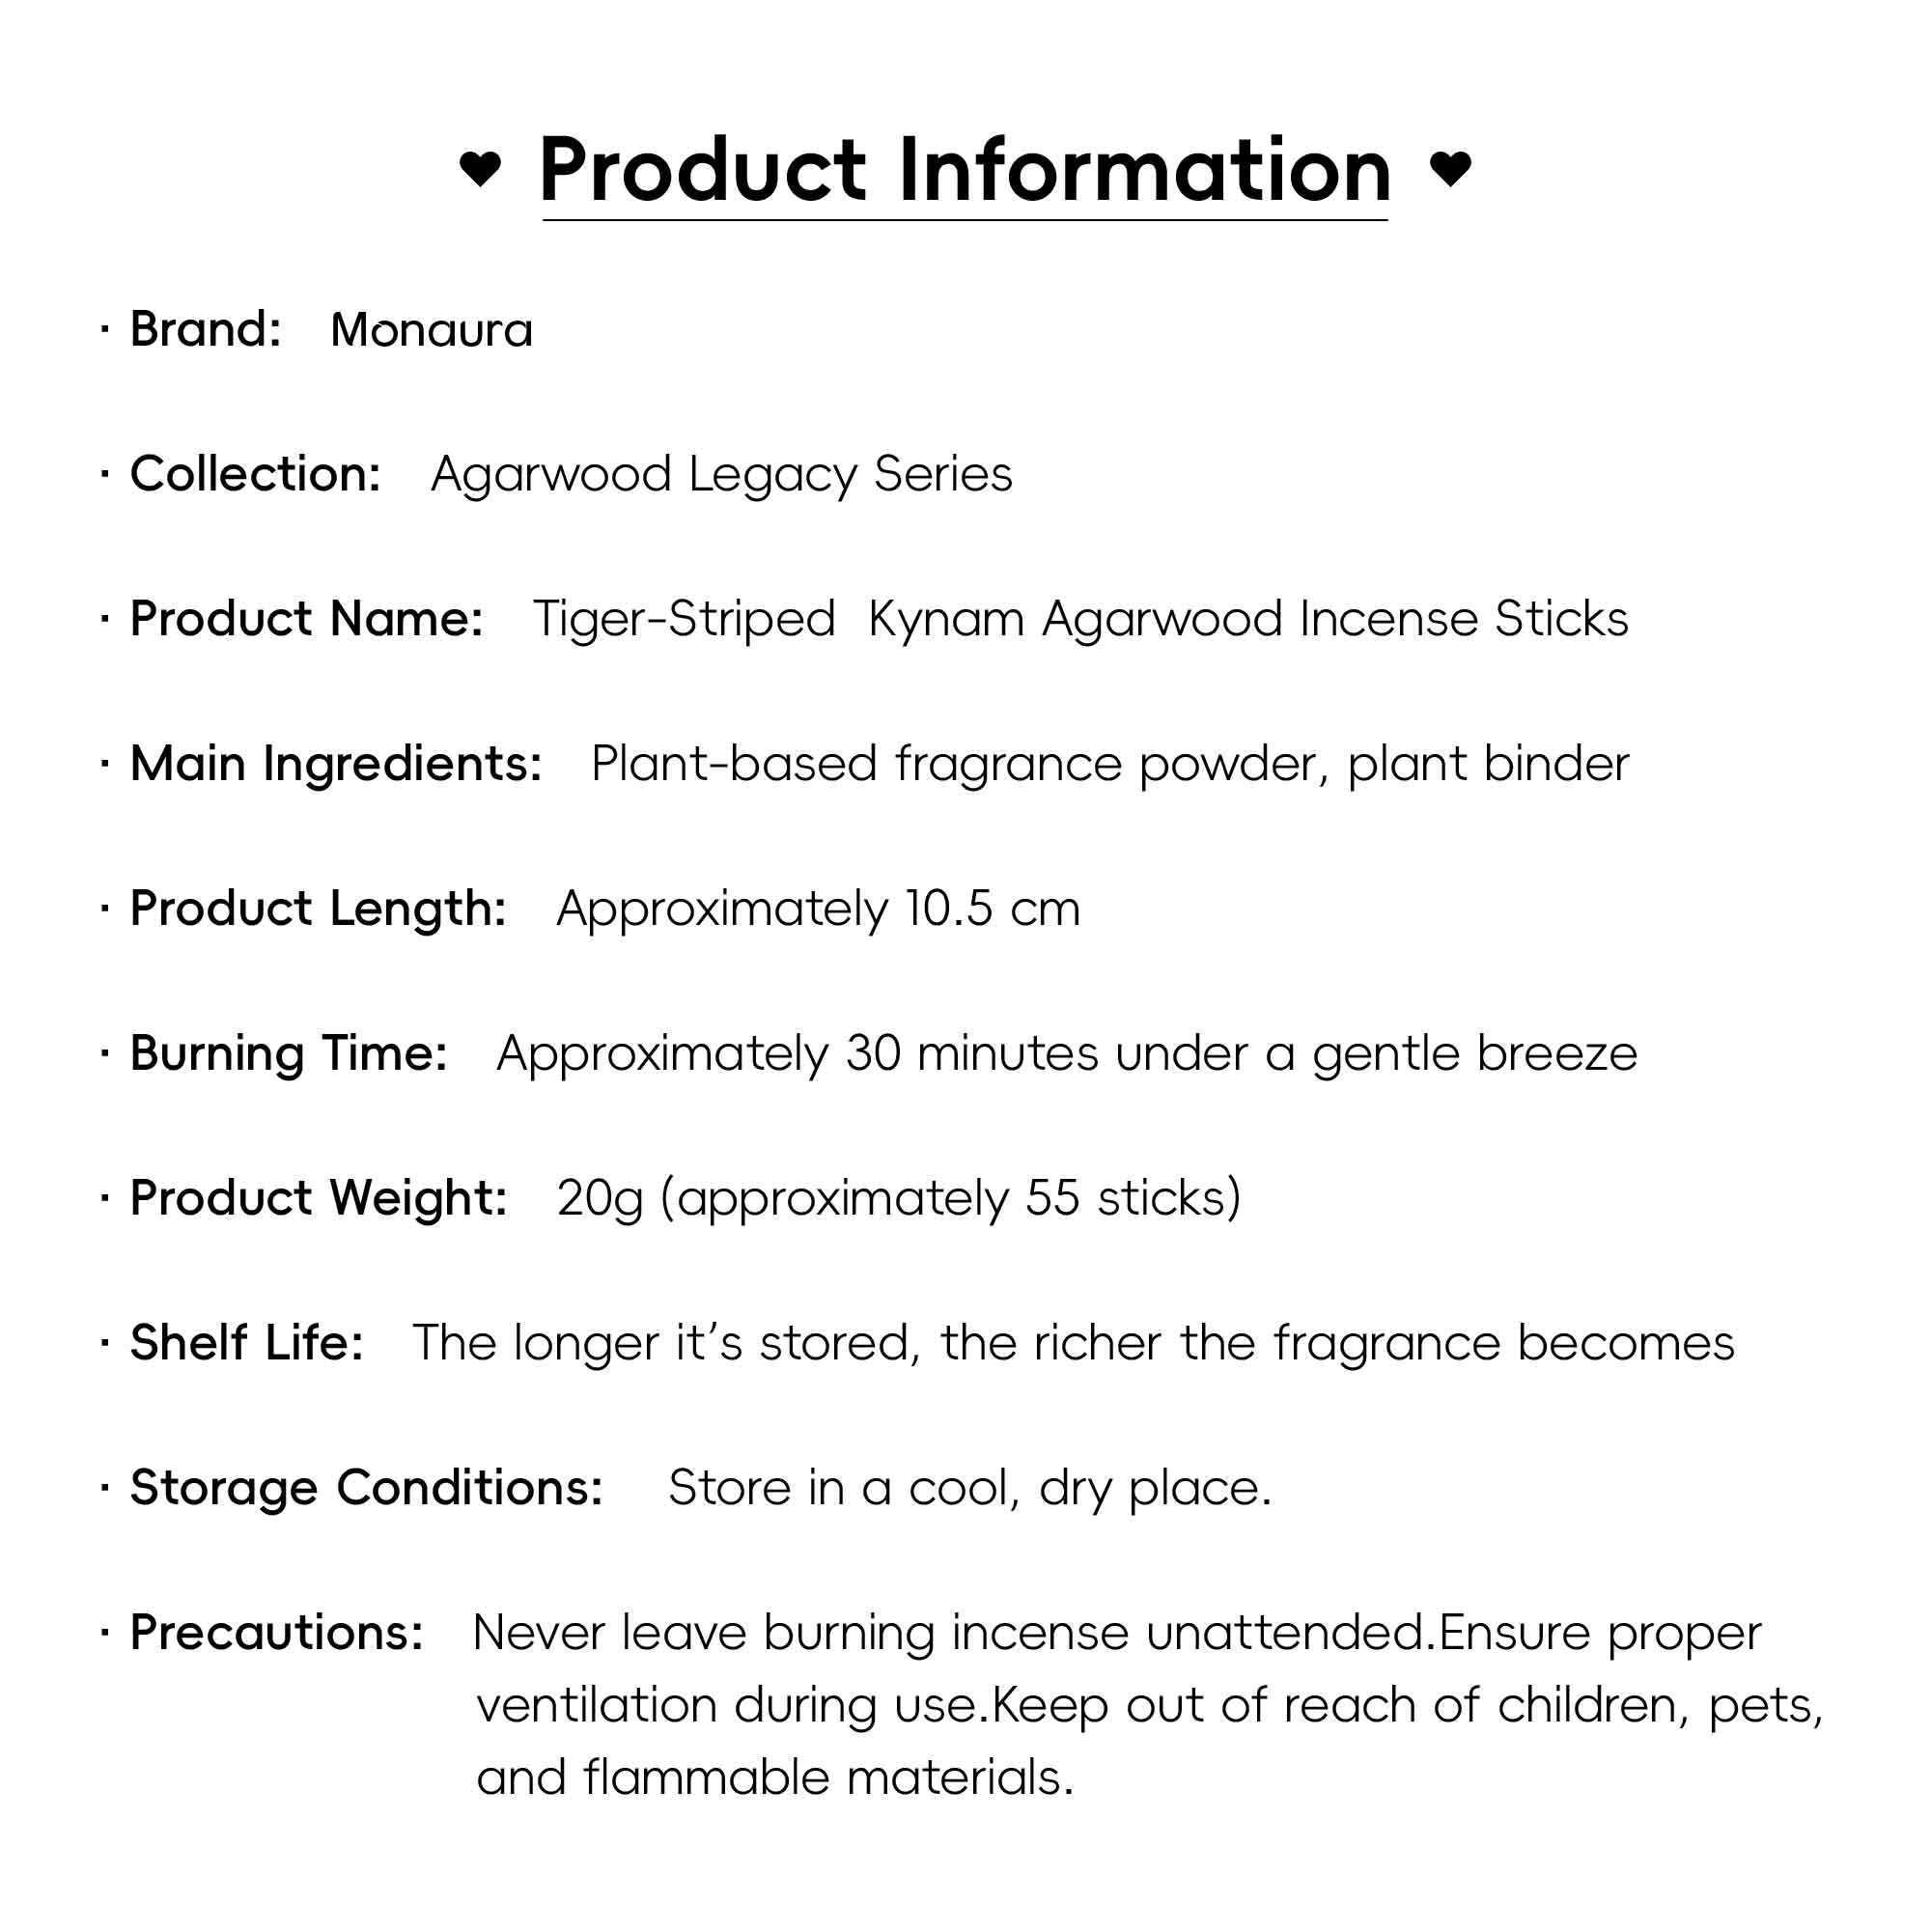
Task: Click the Product Length label
Action: [x=318, y=909]
